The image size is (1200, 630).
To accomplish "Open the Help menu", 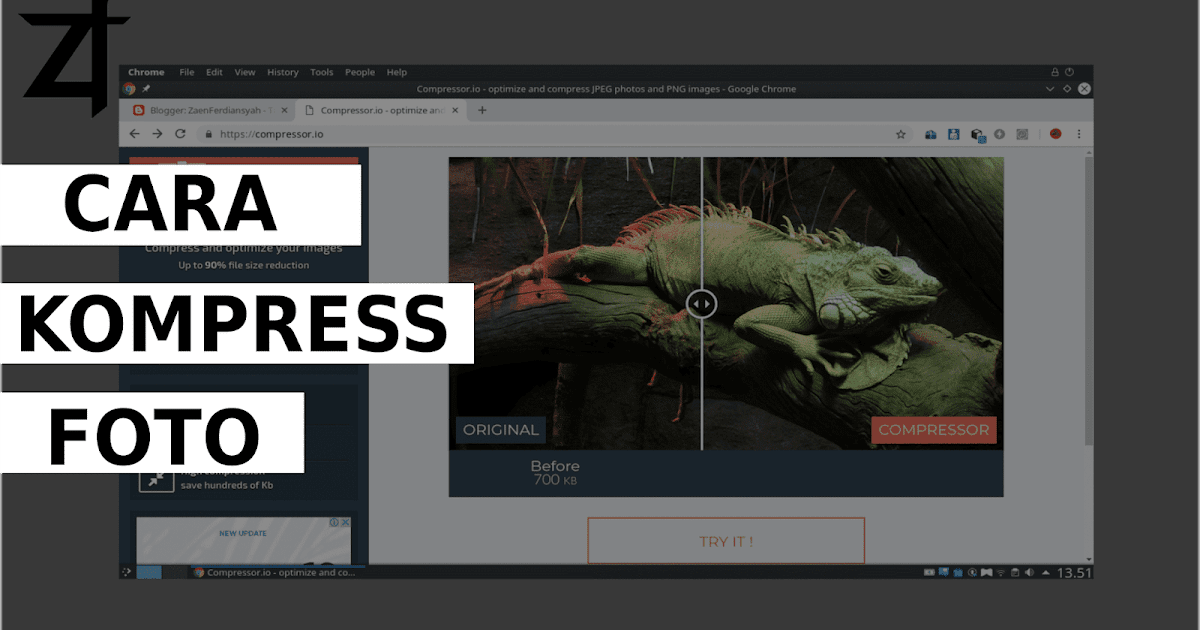I will (x=397, y=72).
